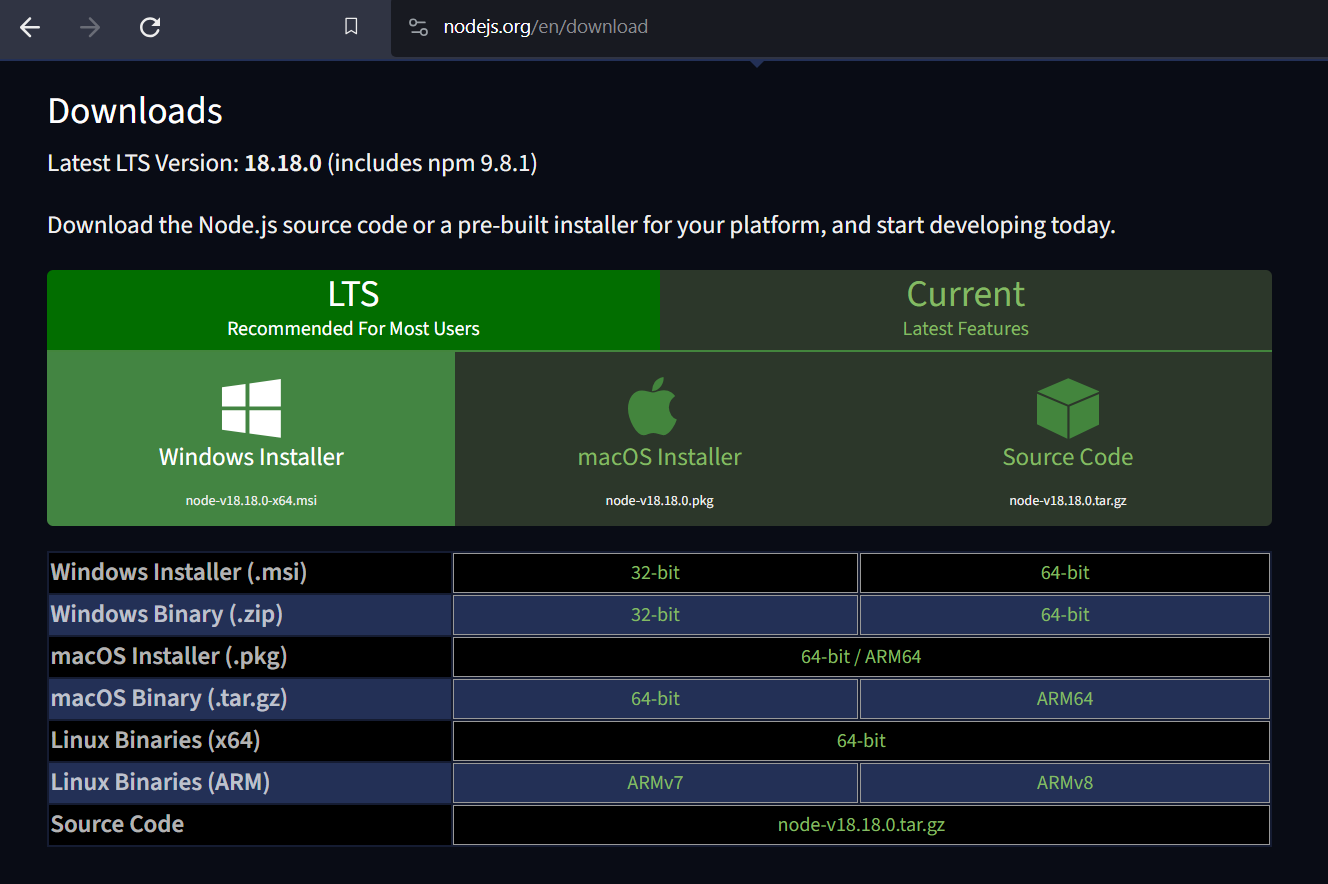Choose ARMv7 Linux Binaries

(655, 783)
